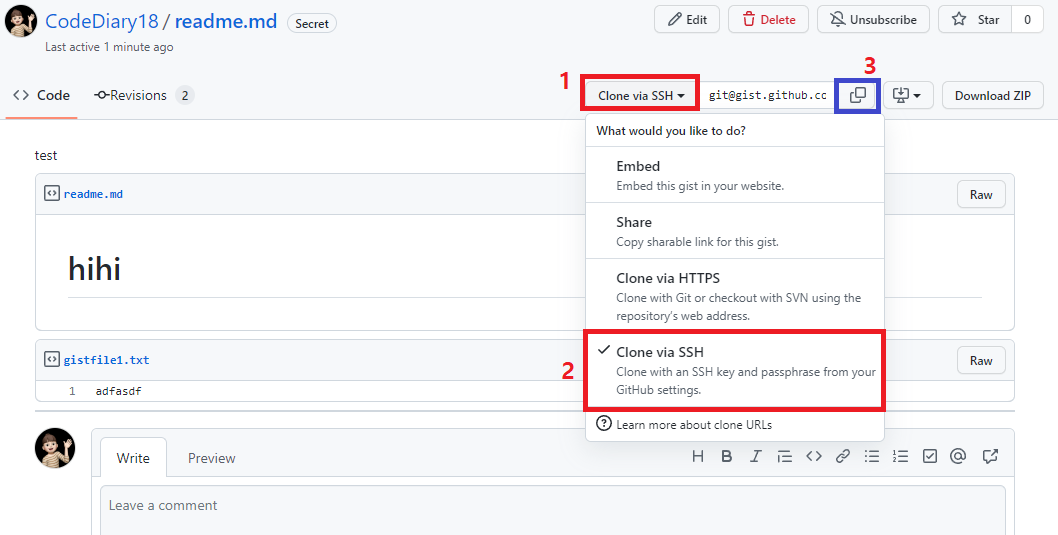Expand the Clone via SSH dropdown button
1058x535 pixels.
(x=641, y=96)
